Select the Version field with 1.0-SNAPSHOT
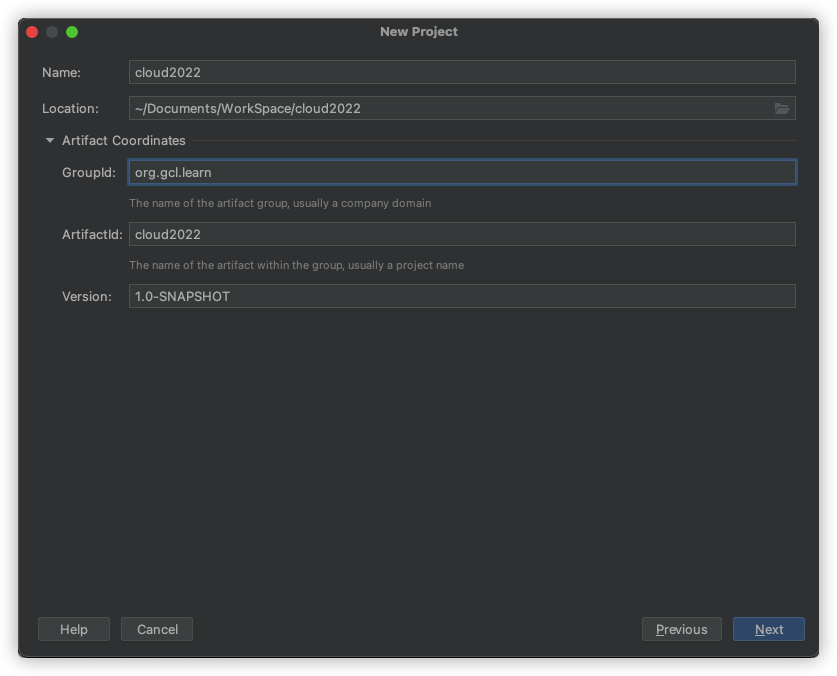837x676 pixels. (462, 296)
